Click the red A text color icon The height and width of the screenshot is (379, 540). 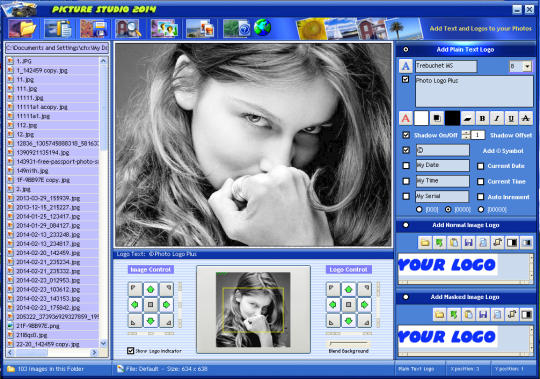point(406,118)
